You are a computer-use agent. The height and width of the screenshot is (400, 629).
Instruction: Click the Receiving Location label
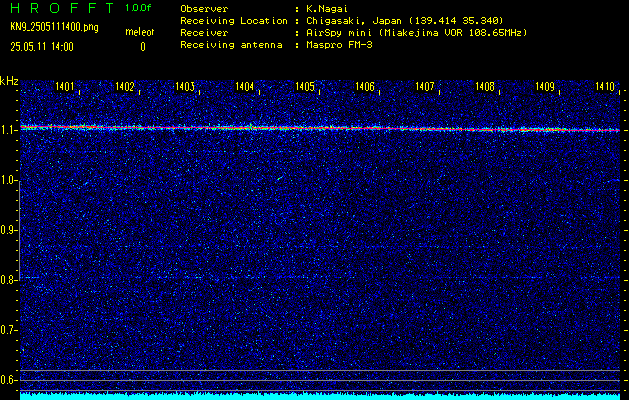(234, 21)
